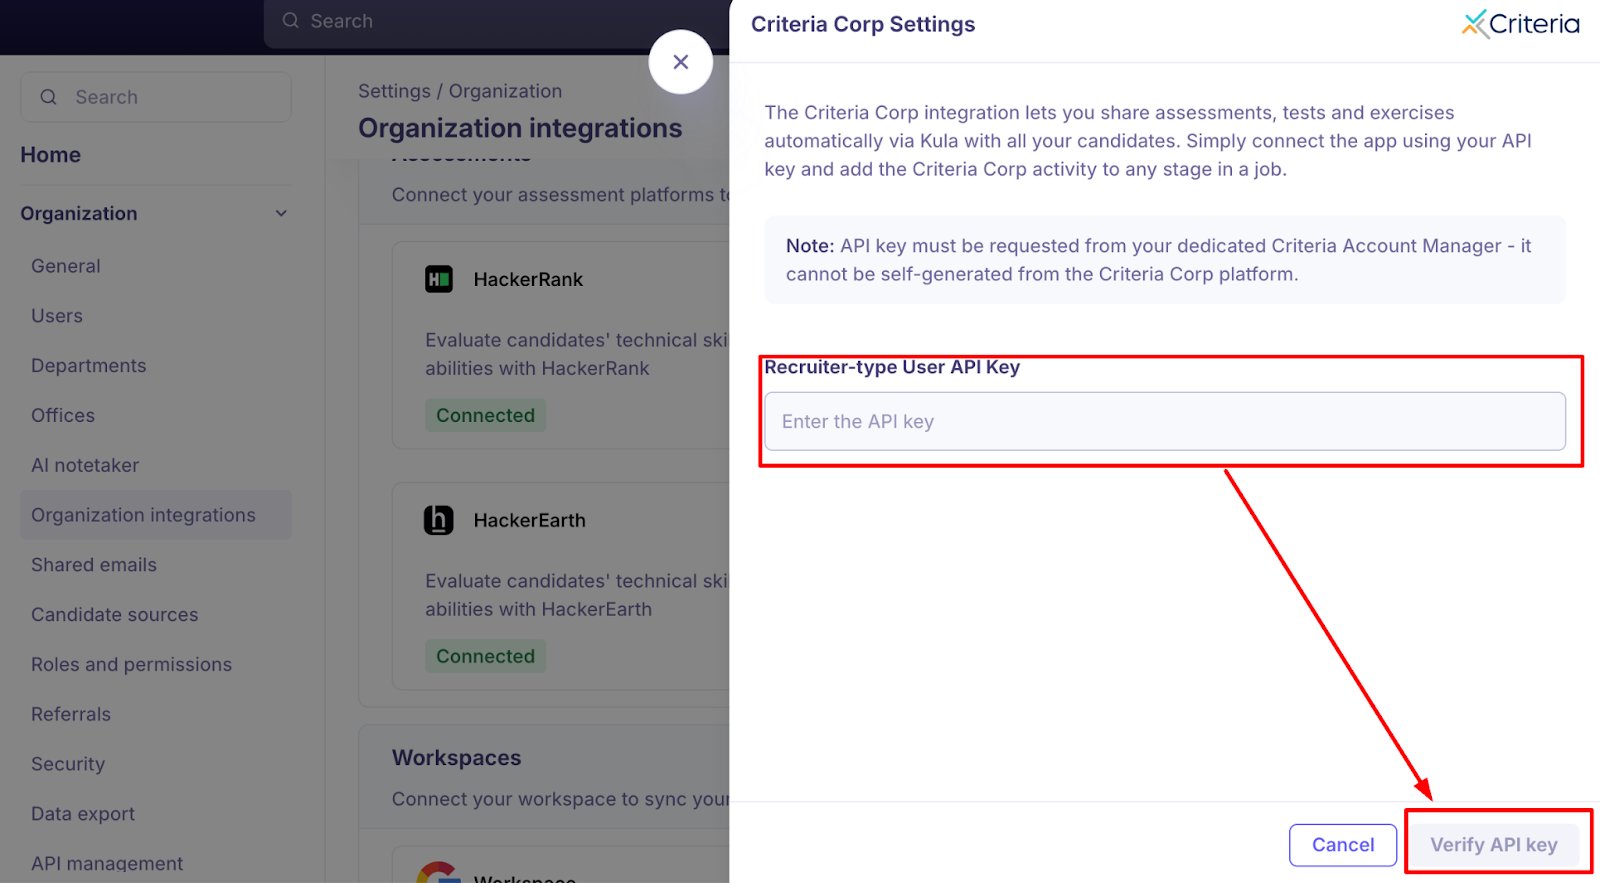Open the Users settings page

pos(57,316)
